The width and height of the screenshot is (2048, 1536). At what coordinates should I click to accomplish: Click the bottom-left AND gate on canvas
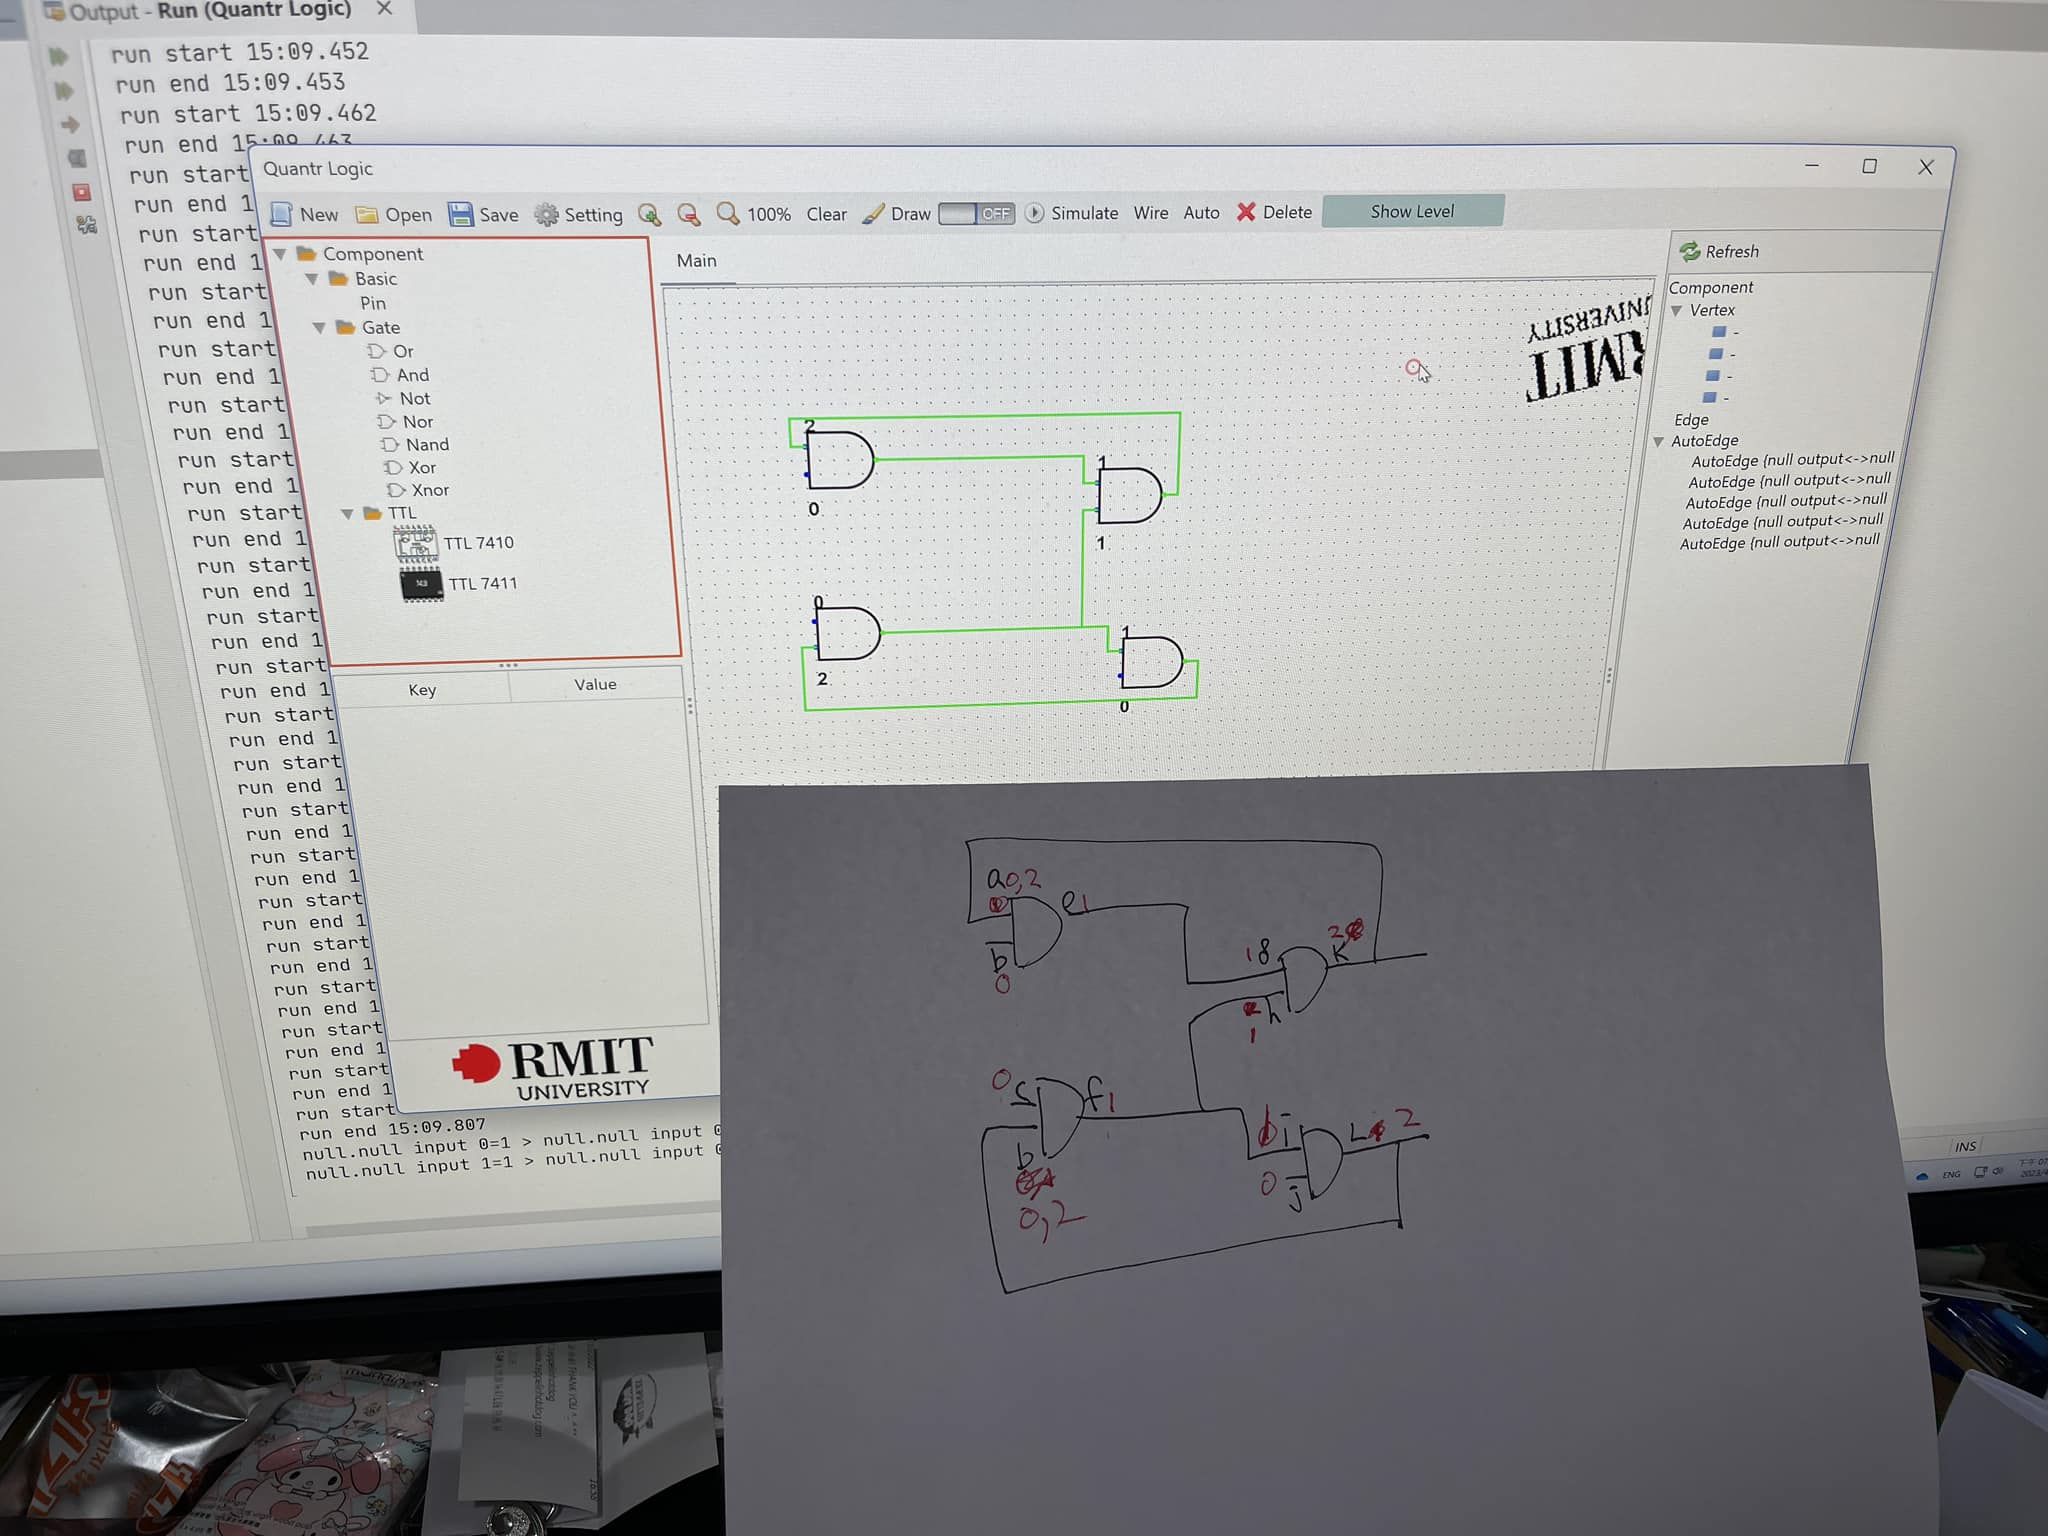click(848, 633)
